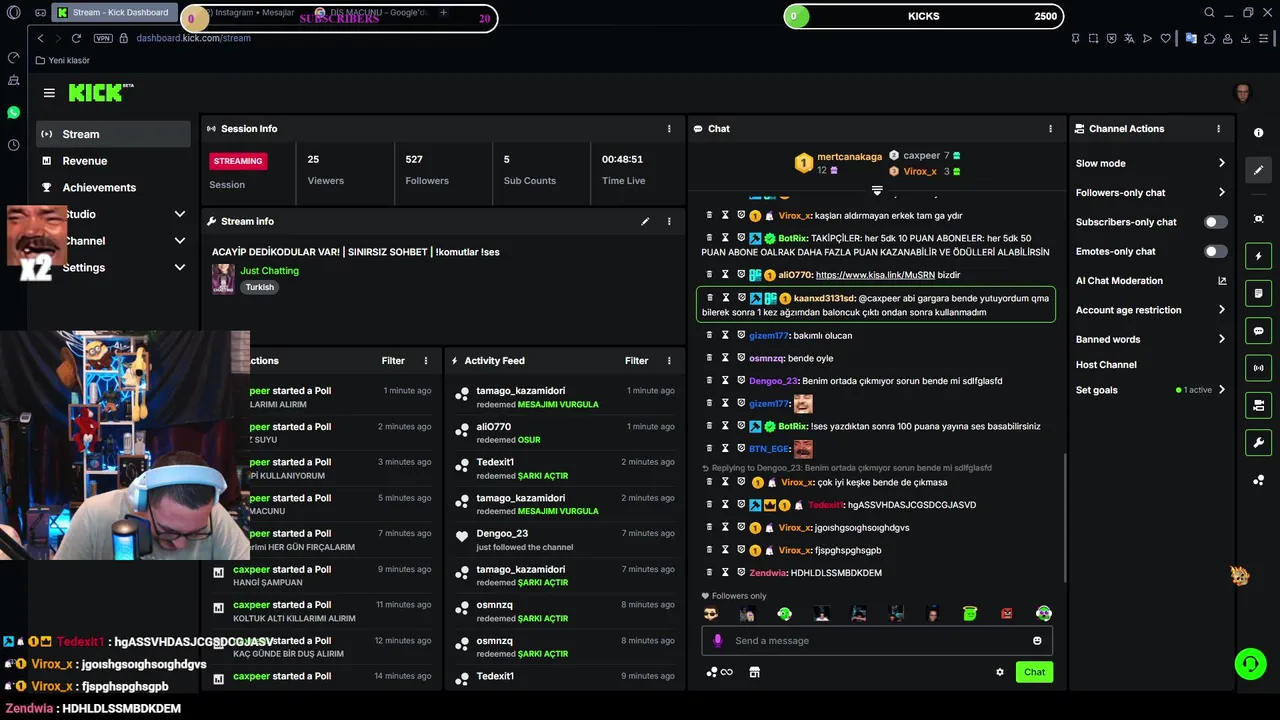
Task: Open the hamburger menu next to Kick logo
Action: pos(49,93)
